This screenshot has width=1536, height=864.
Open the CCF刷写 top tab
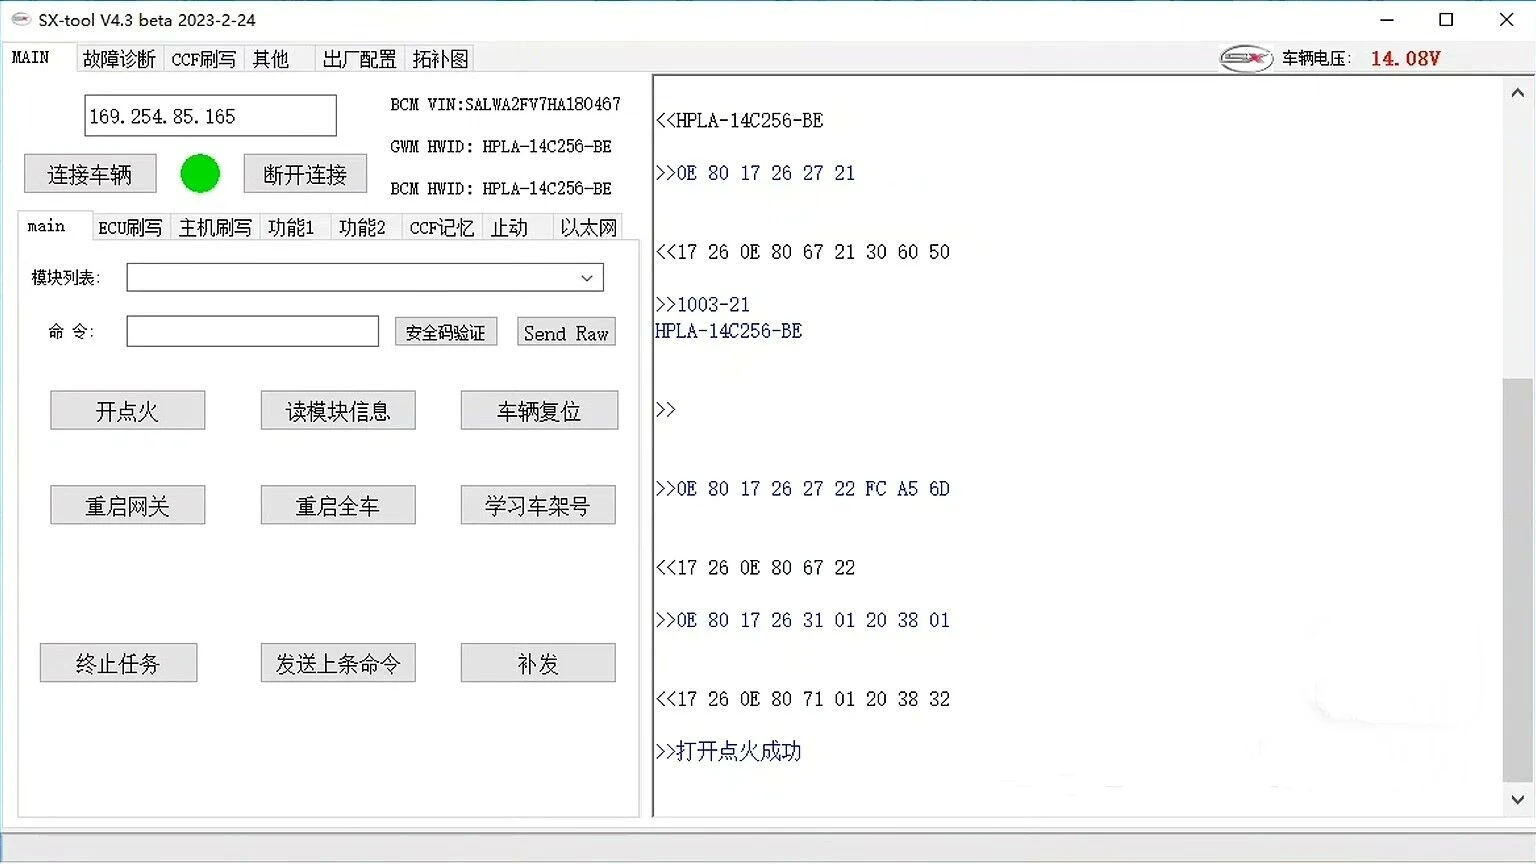coord(204,59)
